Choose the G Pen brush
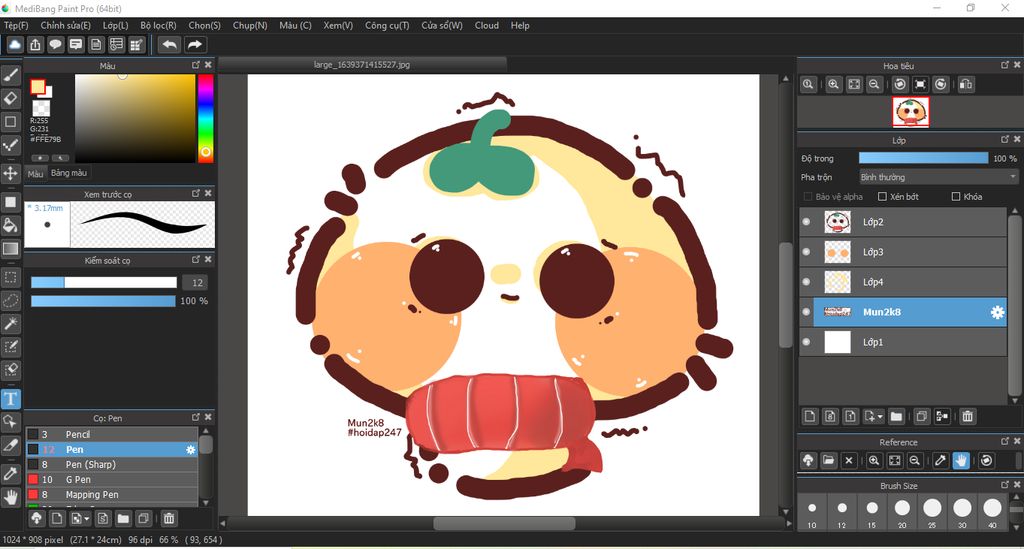The height and width of the screenshot is (549, 1024). tap(112, 479)
